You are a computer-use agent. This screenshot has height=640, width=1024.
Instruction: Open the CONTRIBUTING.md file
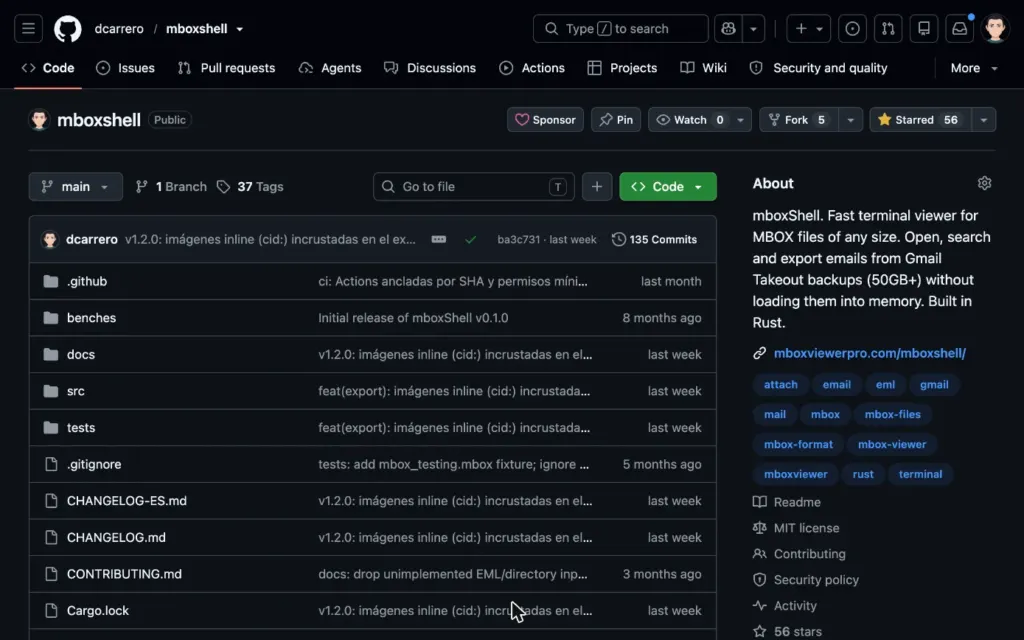pos(124,574)
